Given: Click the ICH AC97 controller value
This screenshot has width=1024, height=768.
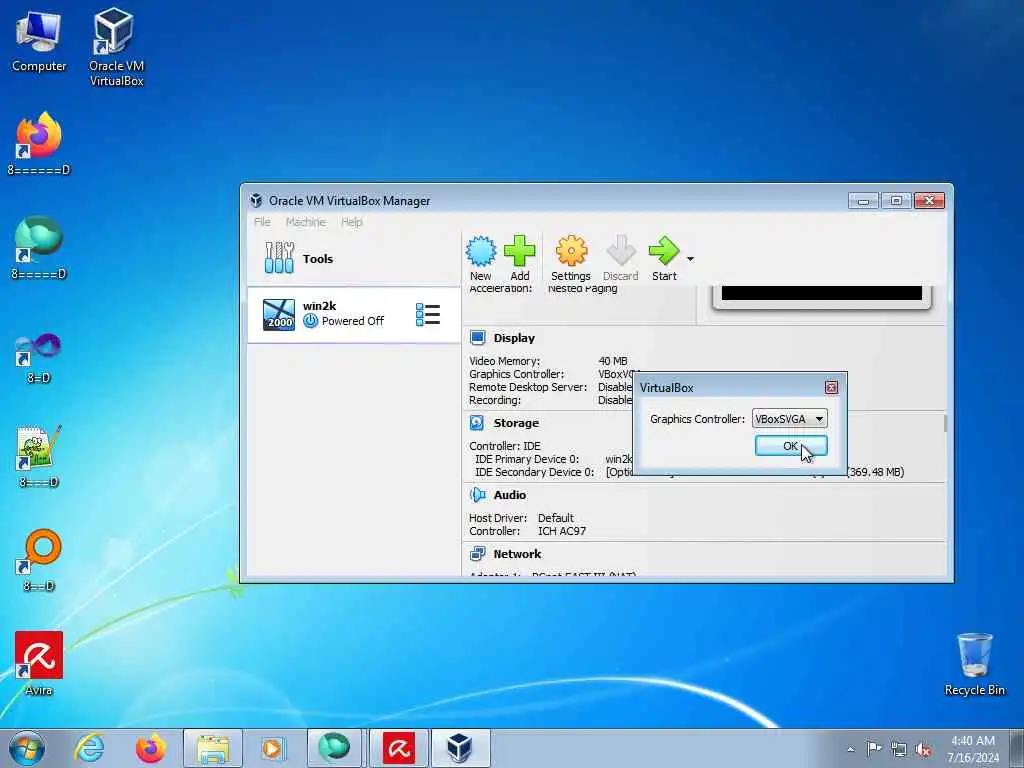Looking at the screenshot, I should 562,531.
